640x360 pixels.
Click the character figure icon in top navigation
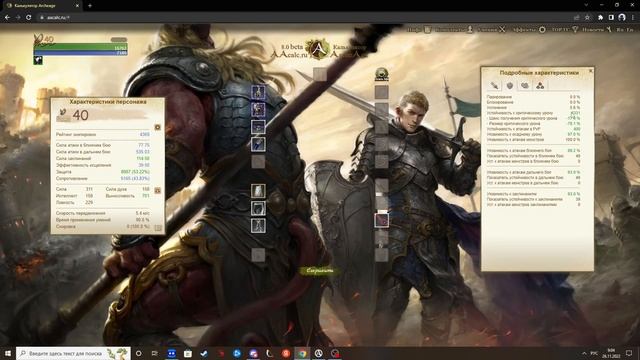point(470,29)
